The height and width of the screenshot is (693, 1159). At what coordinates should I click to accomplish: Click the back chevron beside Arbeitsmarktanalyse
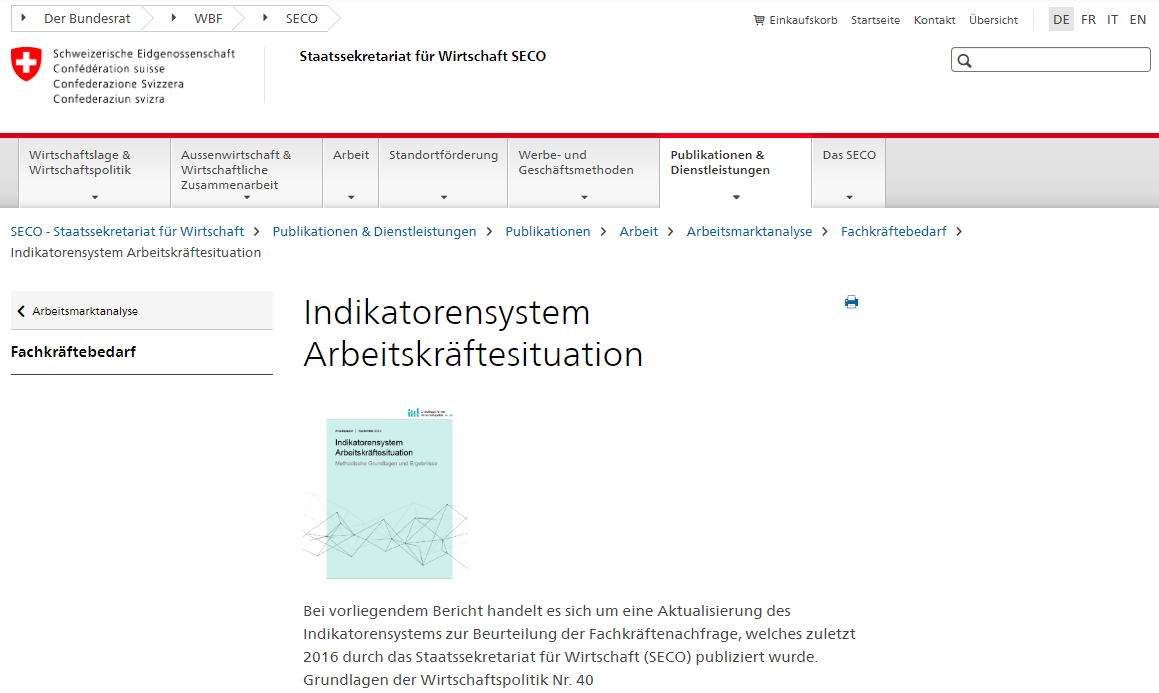coord(20,310)
